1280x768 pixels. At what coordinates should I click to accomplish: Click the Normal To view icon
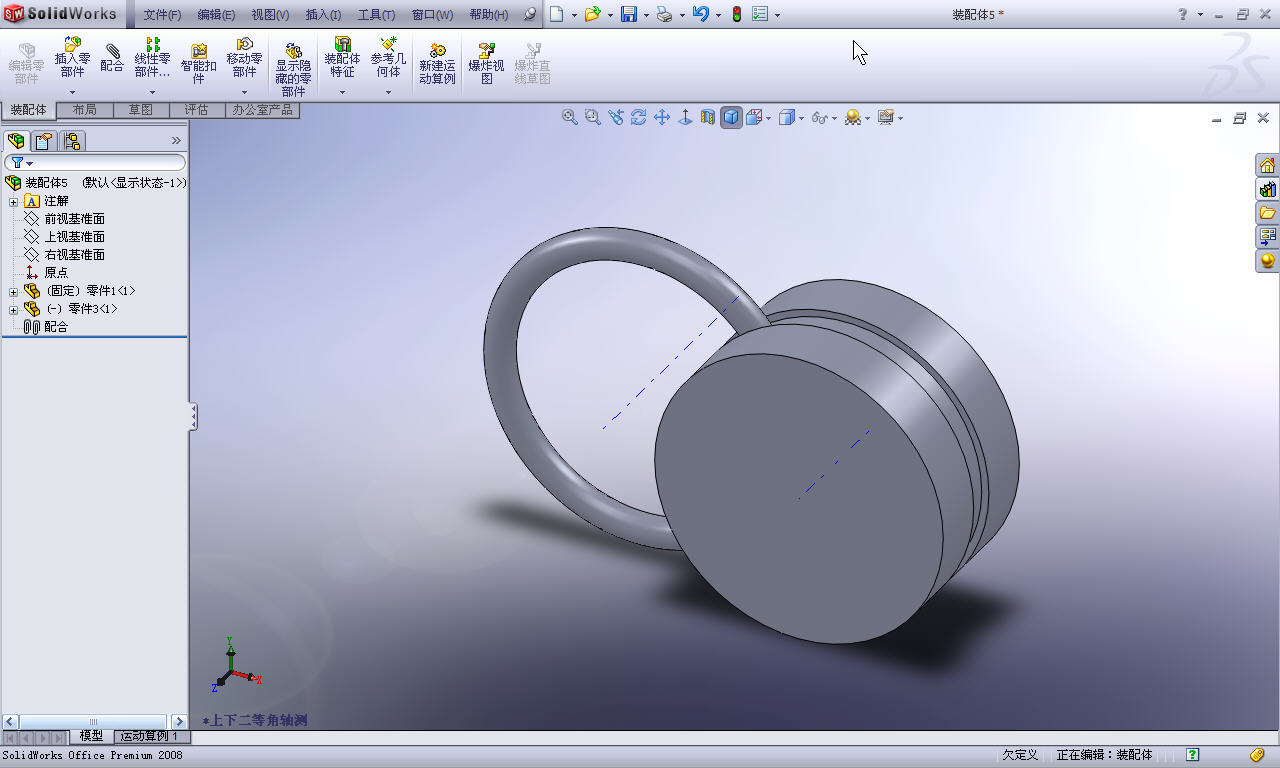685,117
